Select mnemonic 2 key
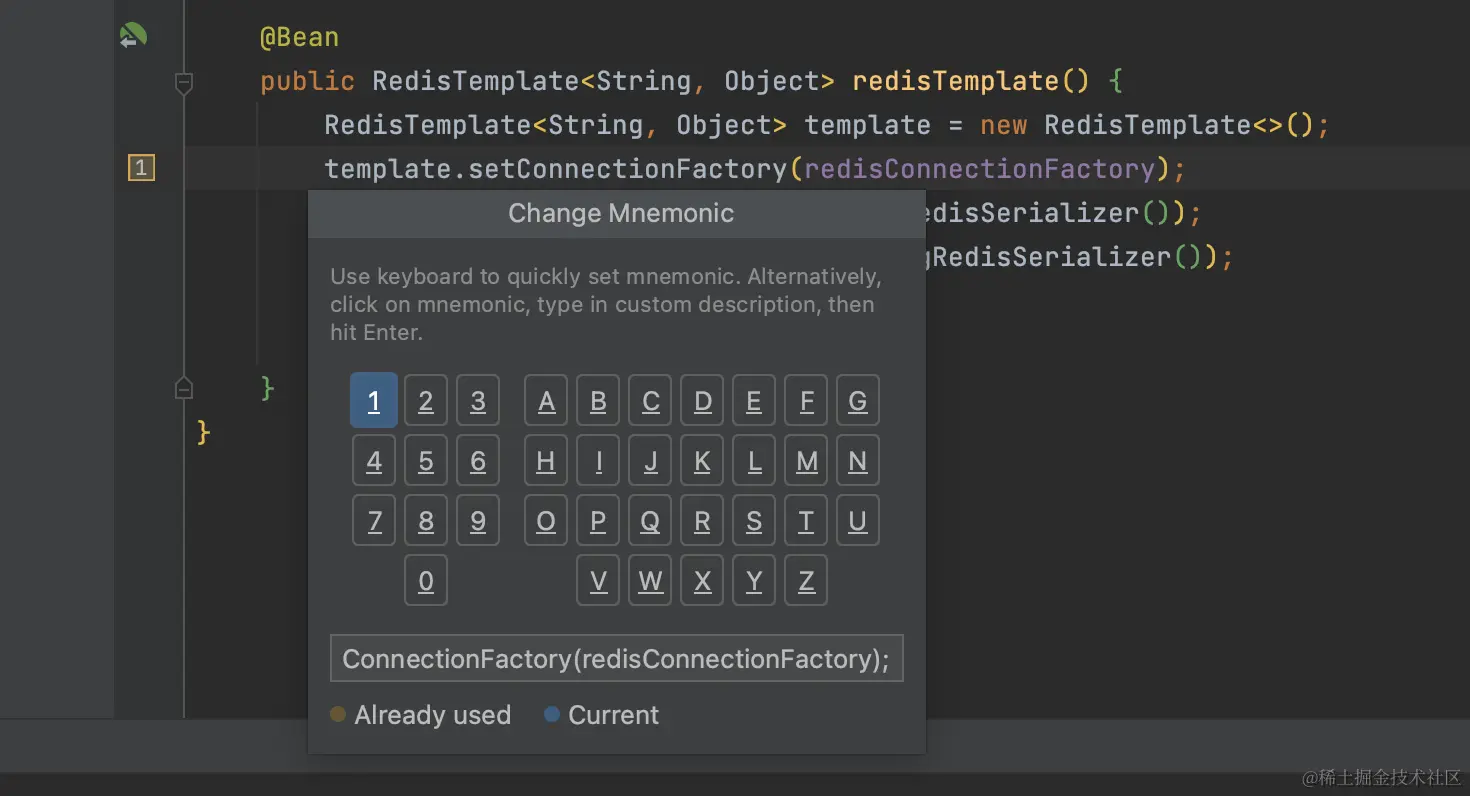The height and width of the screenshot is (796, 1470). [x=426, y=400]
